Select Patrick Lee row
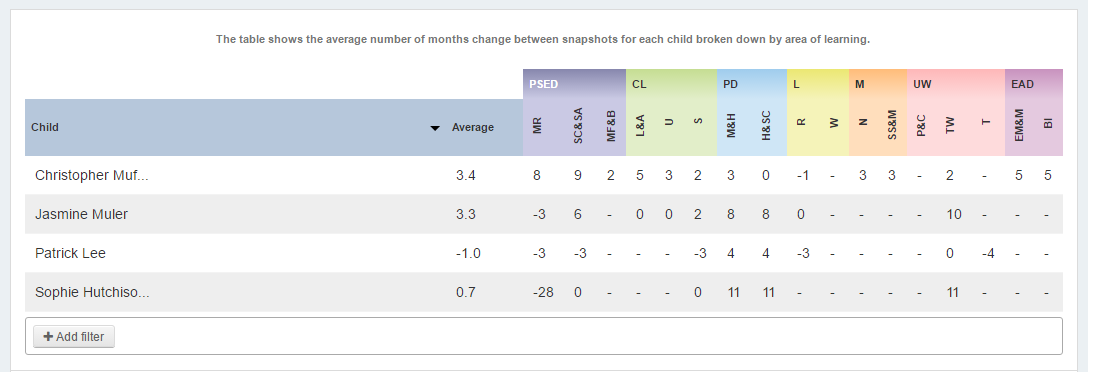 (544, 253)
